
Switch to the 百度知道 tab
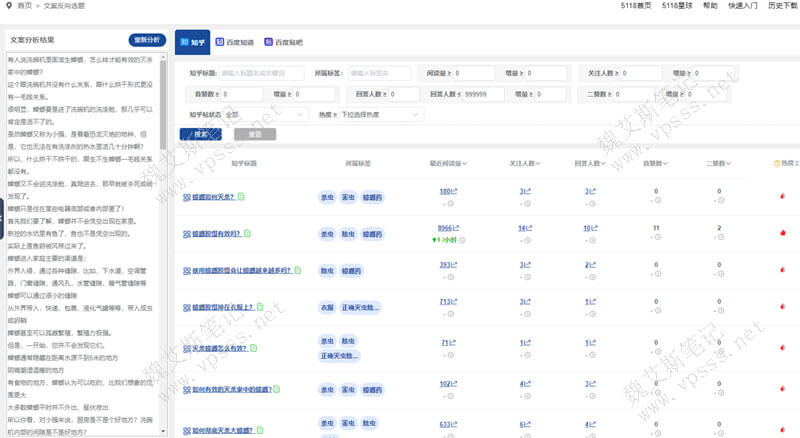tap(235, 42)
